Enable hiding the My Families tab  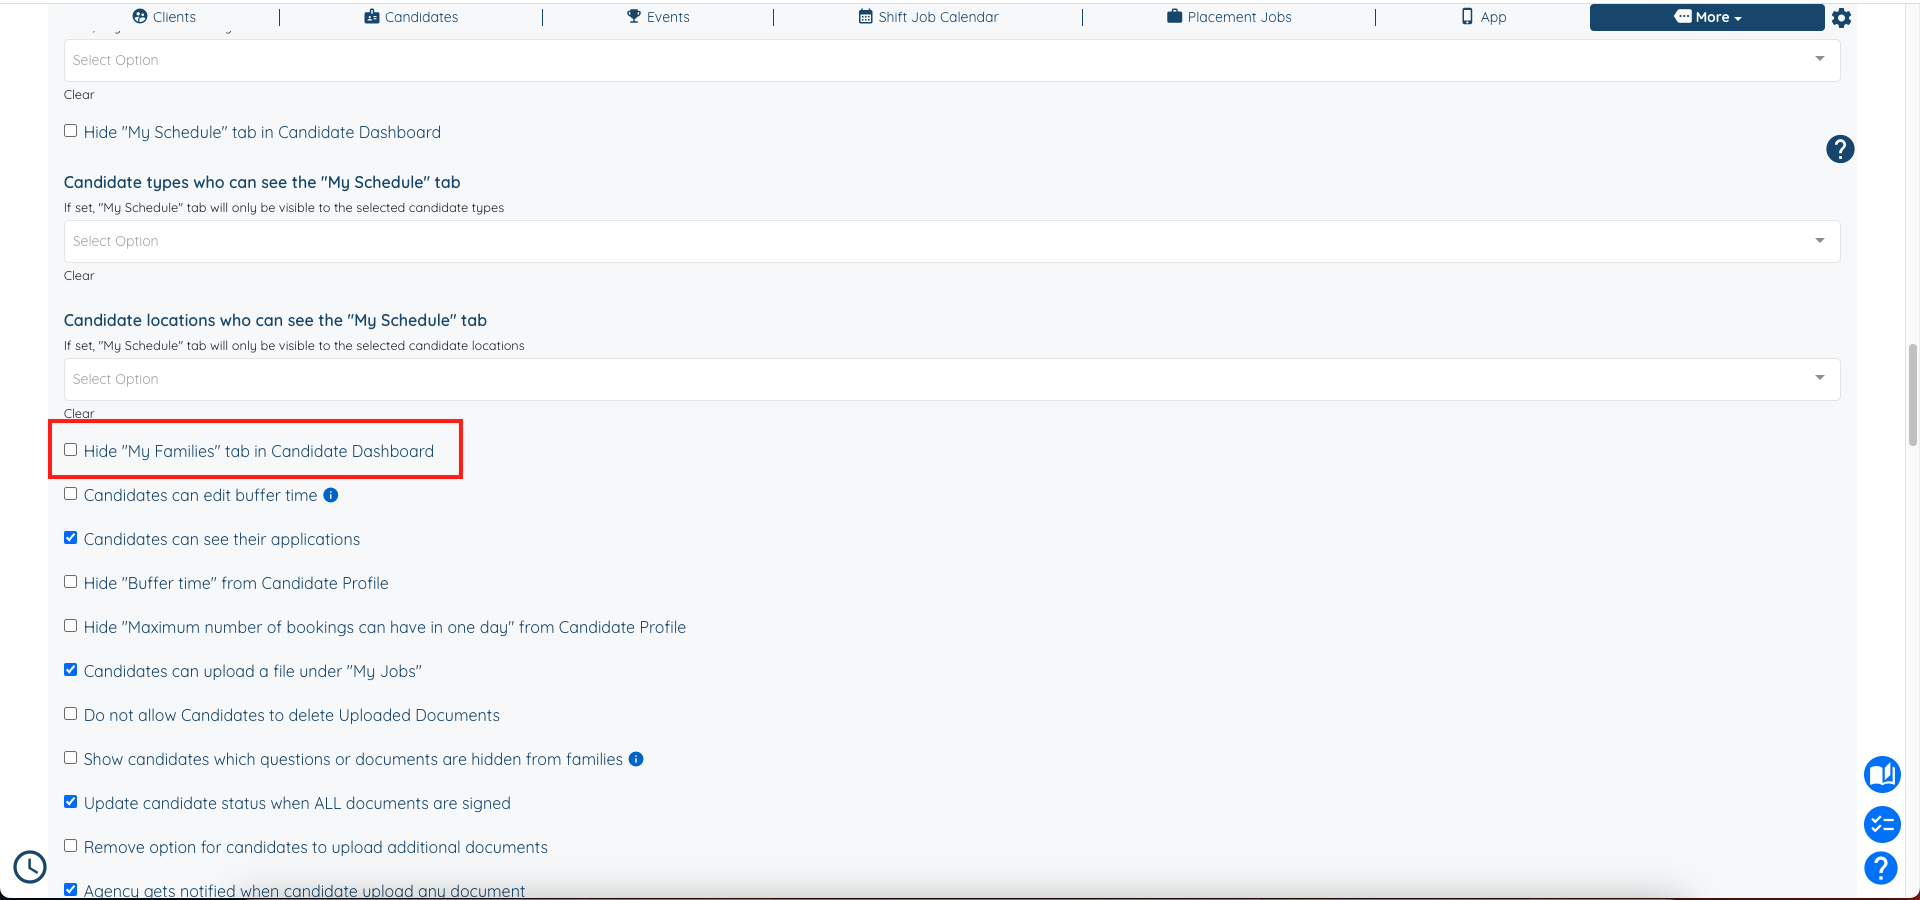70,450
